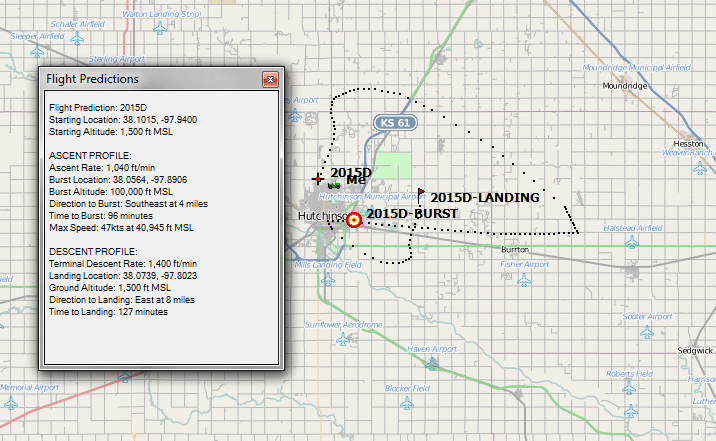Image resolution: width=716 pixels, height=441 pixels.
Task: Click the Blocker Field airplane icon
Action: pos(407,403)
